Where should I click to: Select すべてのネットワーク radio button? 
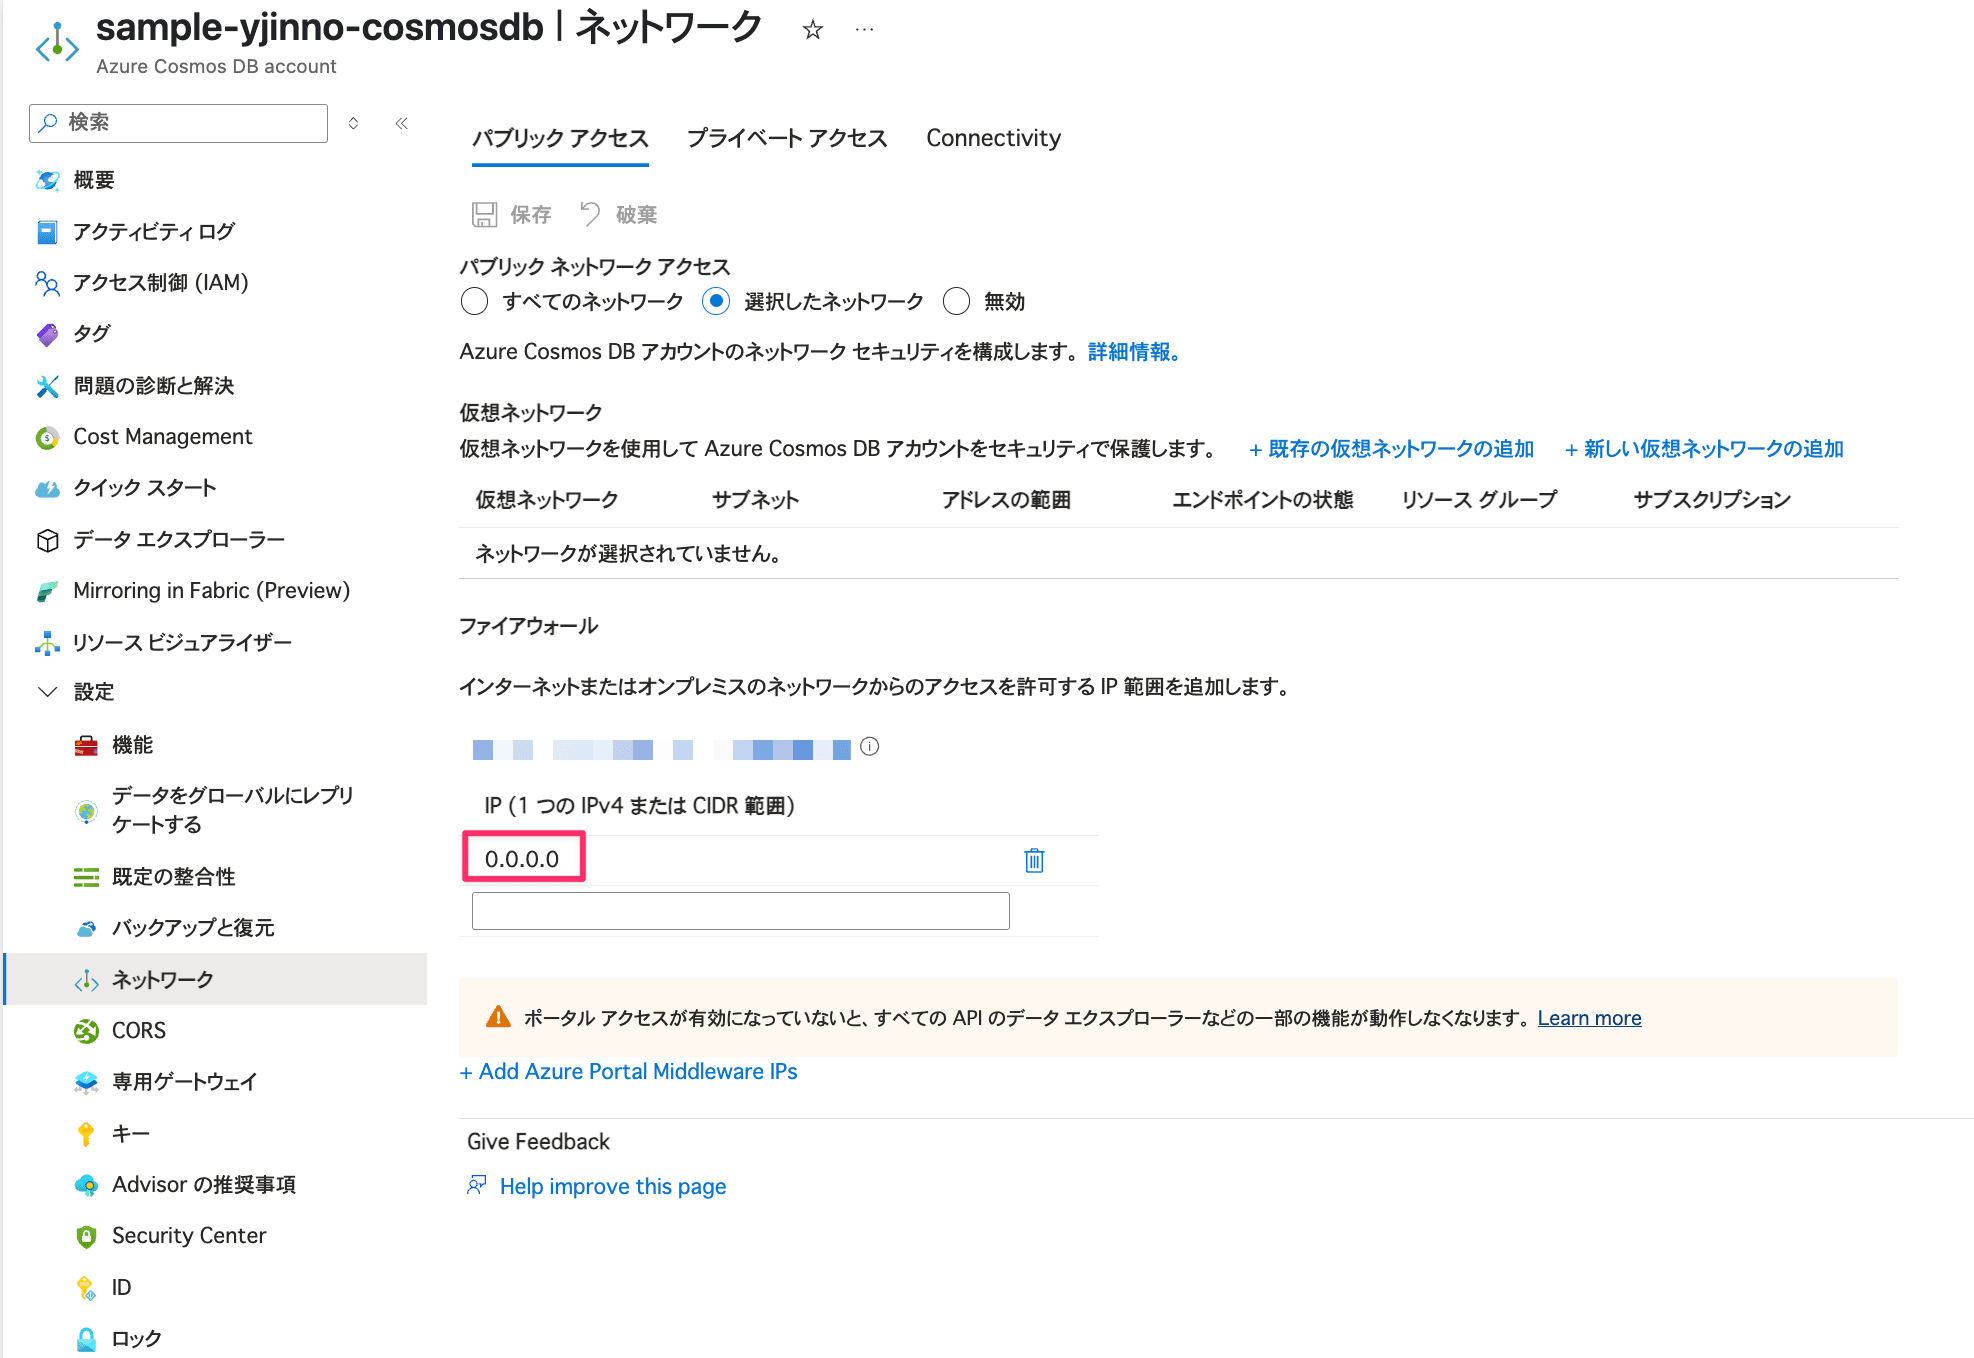point(475,301)
